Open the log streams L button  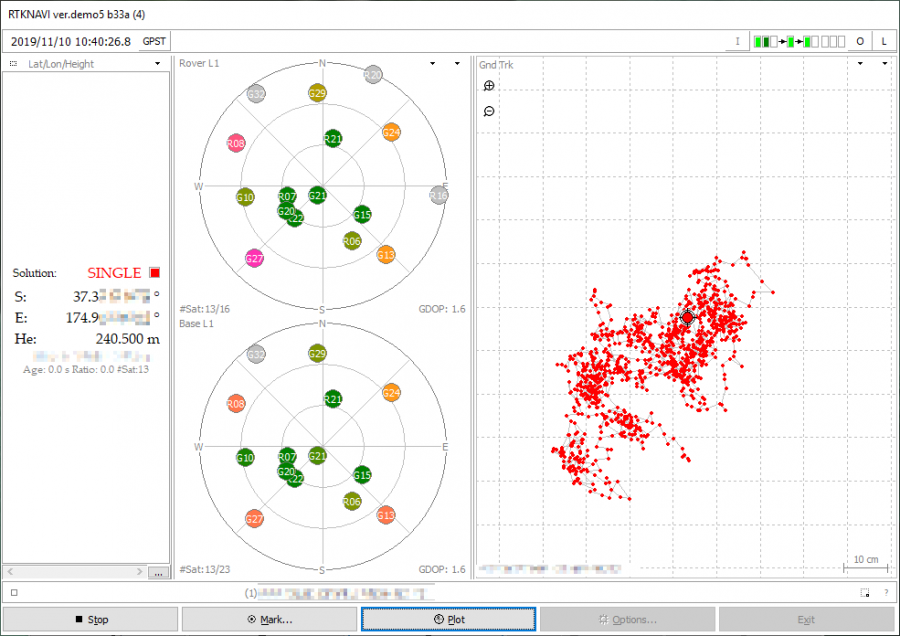[x=884, y=41]
